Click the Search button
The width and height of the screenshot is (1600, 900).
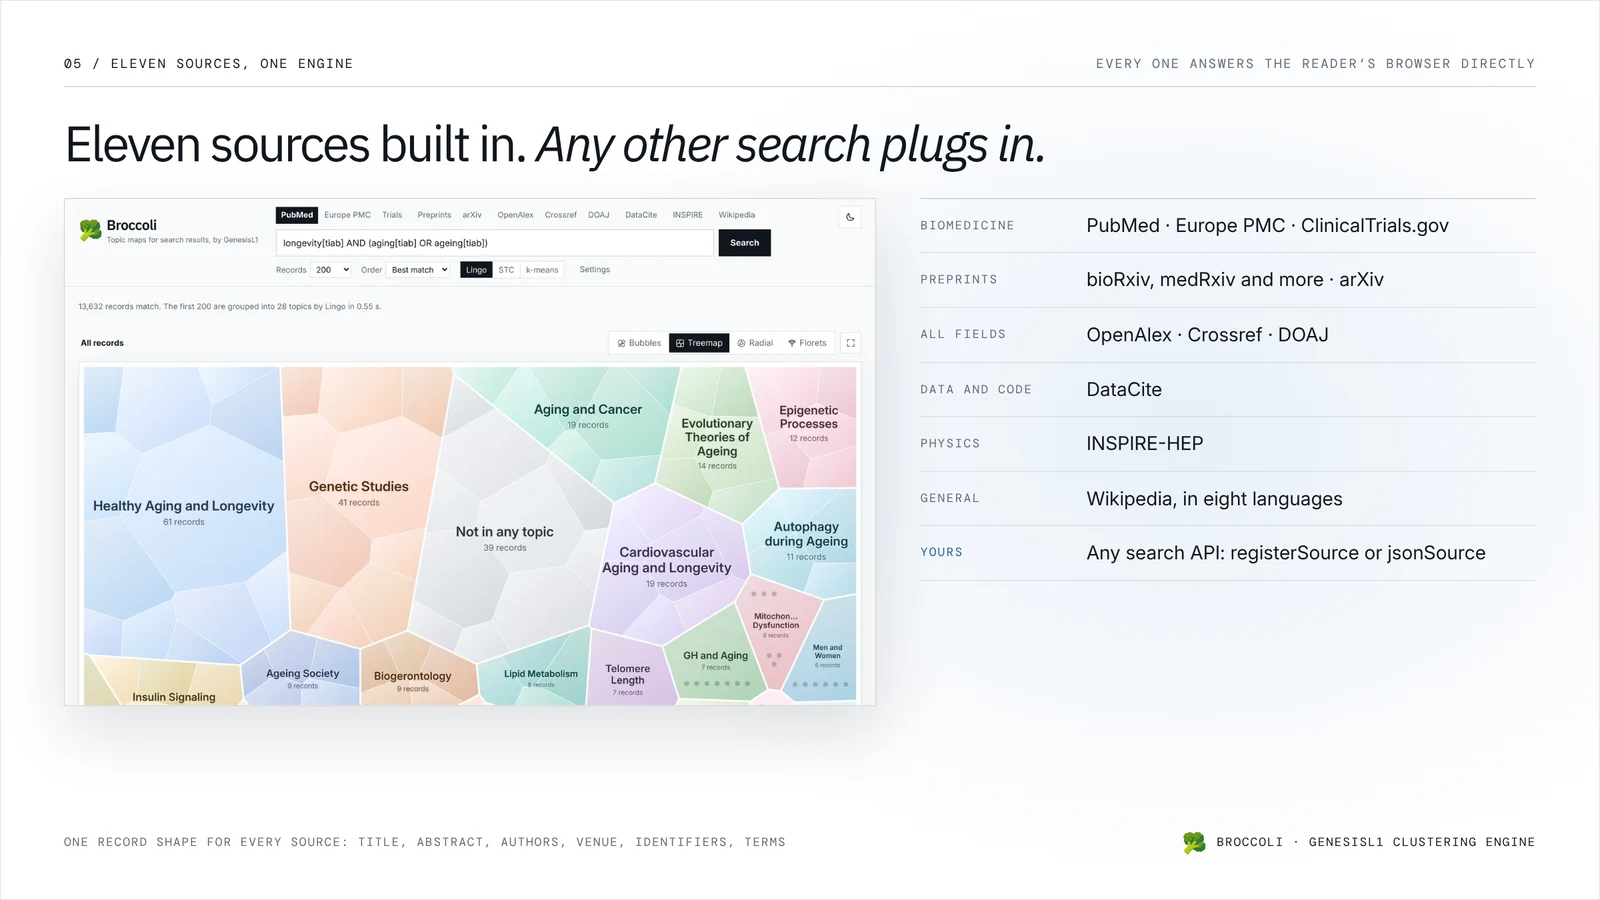pyautogui.click(x=745, y=243)
